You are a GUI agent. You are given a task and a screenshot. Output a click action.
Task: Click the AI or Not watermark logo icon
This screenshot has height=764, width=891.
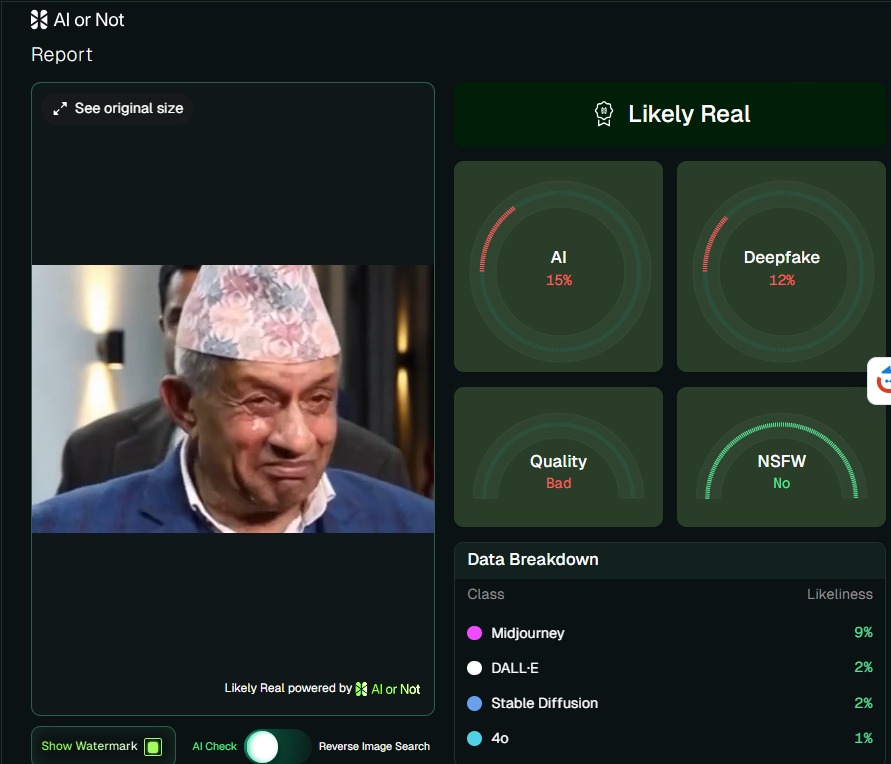361,689
